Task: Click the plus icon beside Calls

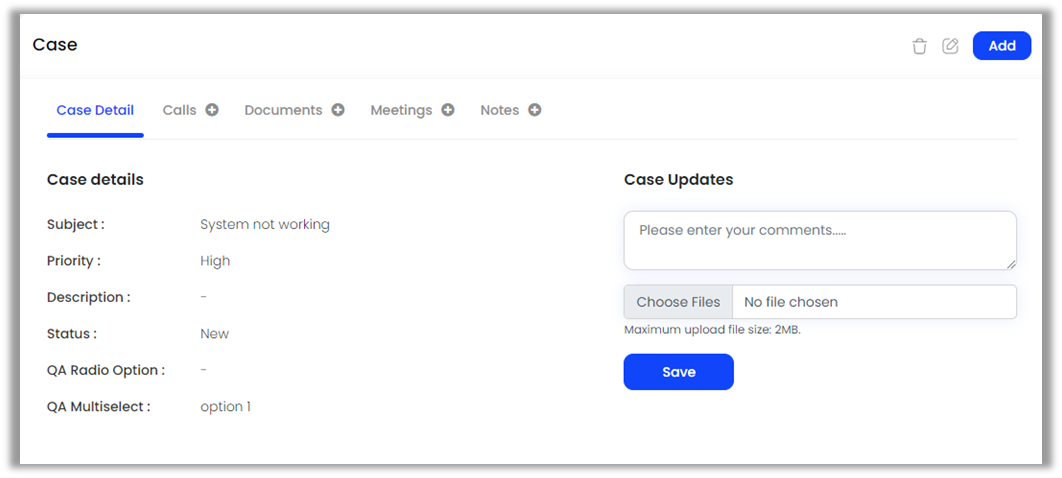Action: [212, 110]
